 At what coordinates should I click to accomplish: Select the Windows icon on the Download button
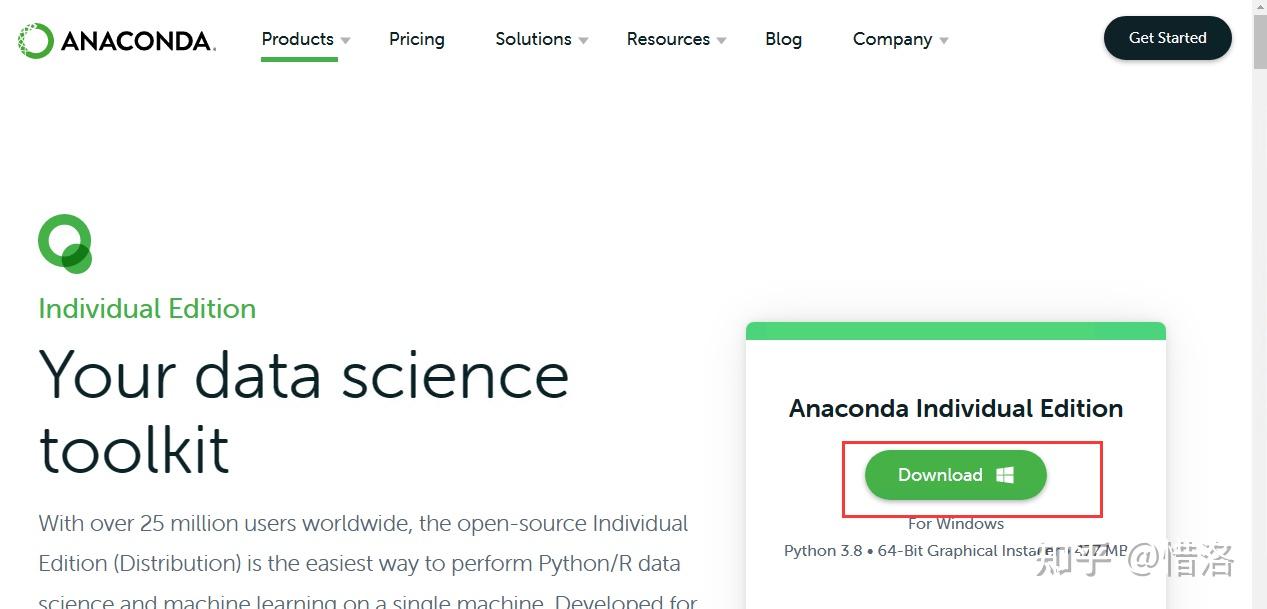click(1005, 474)
